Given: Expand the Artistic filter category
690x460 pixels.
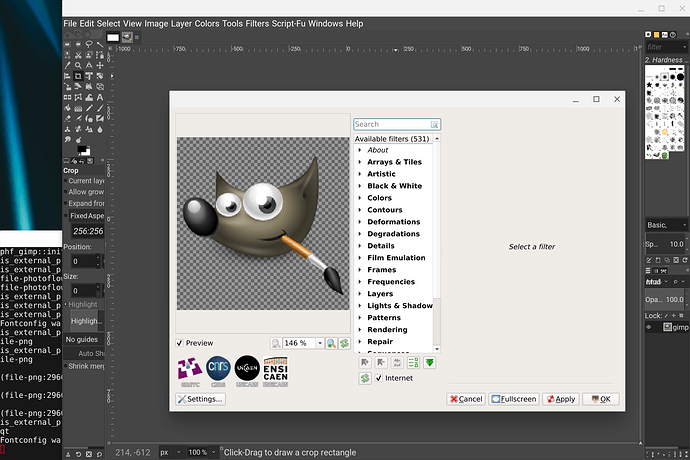Looking at the screenshot, I should click(x=360, y=174).
